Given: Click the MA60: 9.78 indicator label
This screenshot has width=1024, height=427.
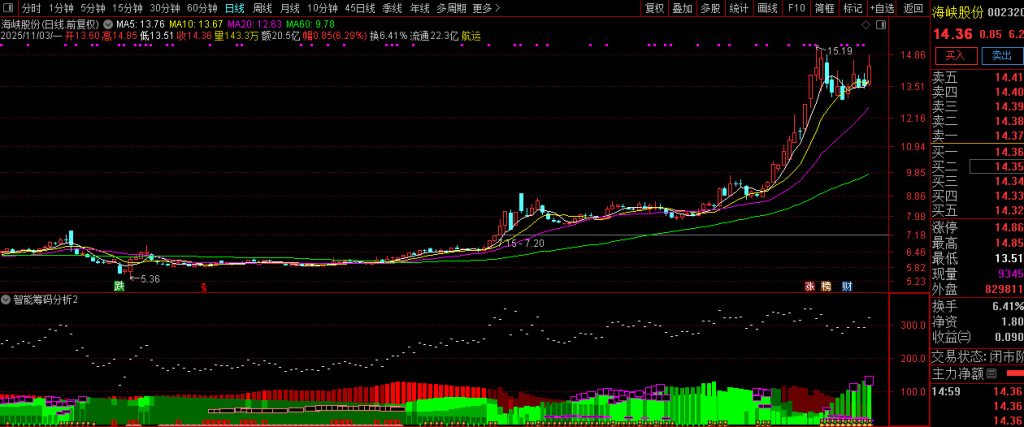Looking at the screenshot, I should [x=310, y=25].
